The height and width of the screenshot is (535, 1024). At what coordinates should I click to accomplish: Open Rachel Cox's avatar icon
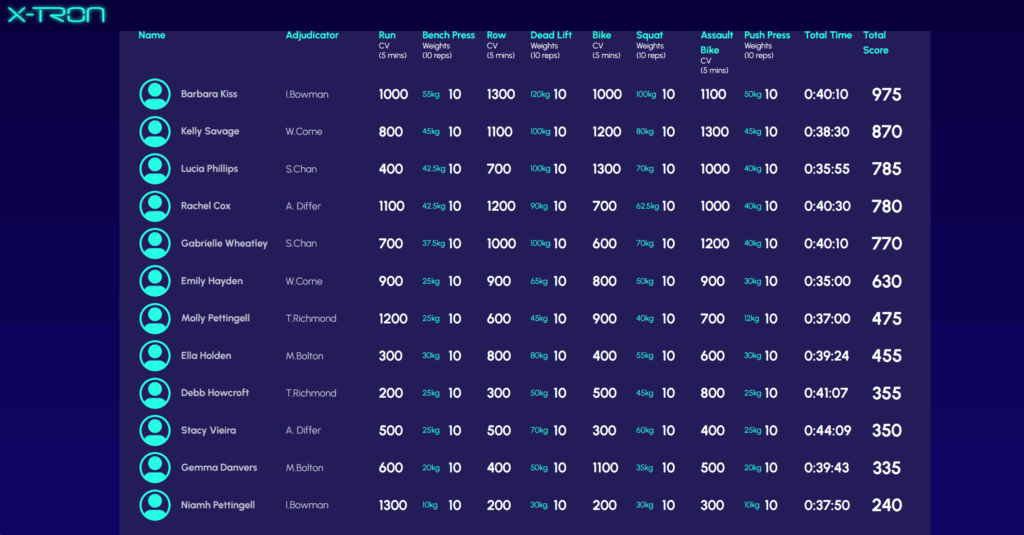pyautogui.click(x=154, y=206)
